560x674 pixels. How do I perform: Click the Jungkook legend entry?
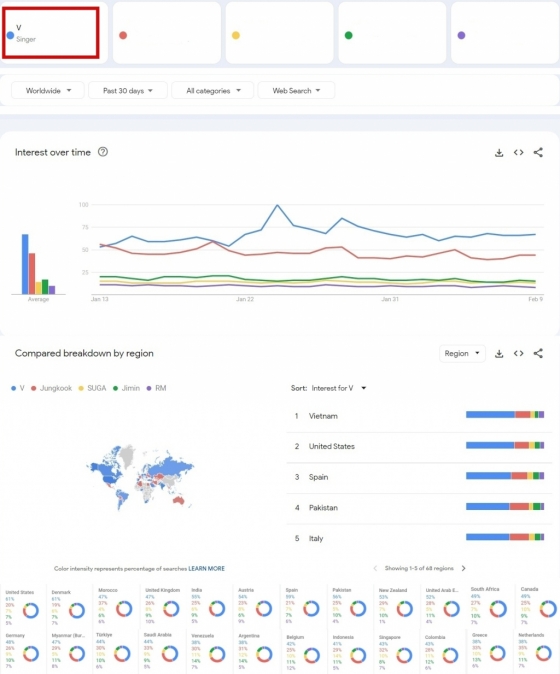point(52,388)
